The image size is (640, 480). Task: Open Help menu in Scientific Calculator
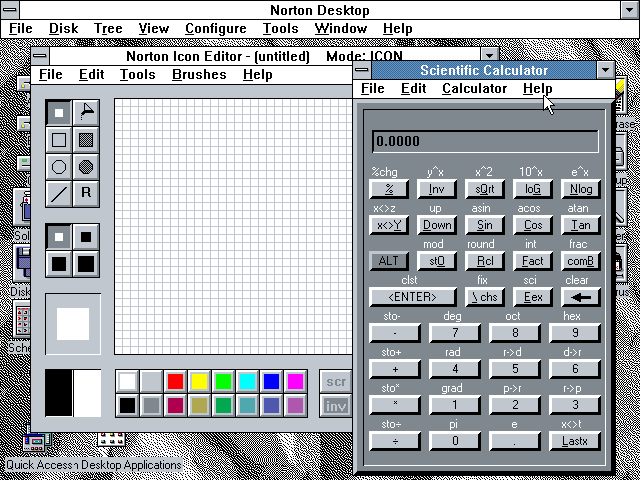click(538, 89)
